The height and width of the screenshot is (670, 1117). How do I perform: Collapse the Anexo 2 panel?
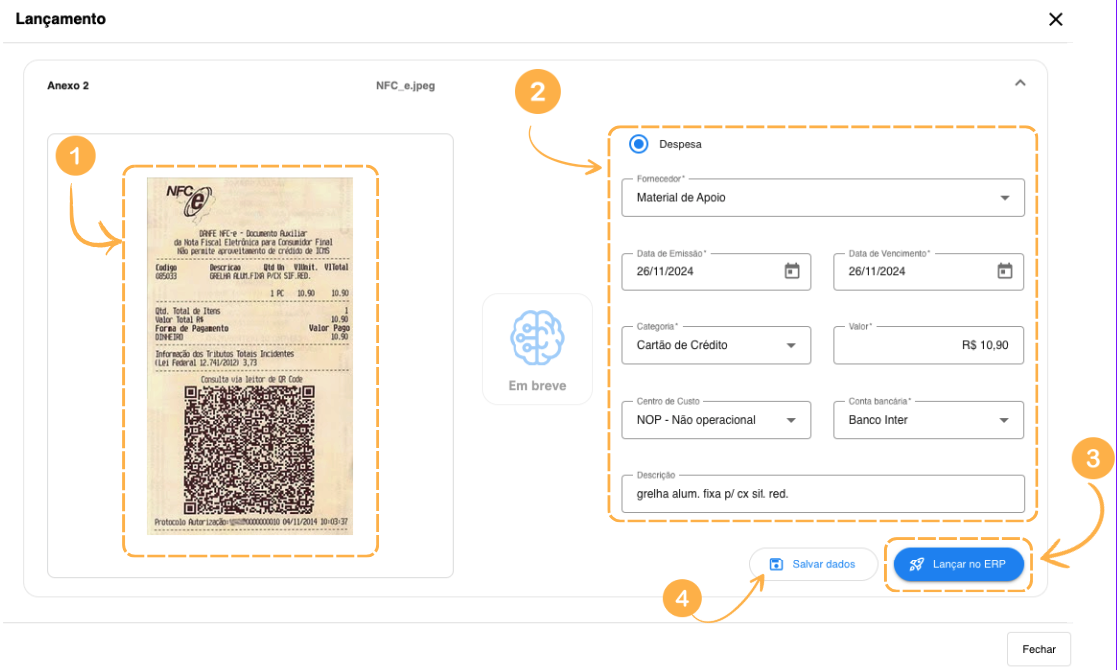click(1020, 84)
